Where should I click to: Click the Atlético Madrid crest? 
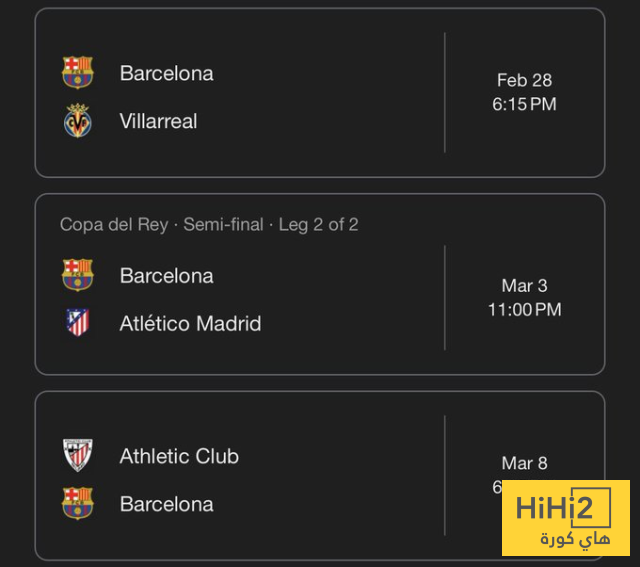click(77, 323)
